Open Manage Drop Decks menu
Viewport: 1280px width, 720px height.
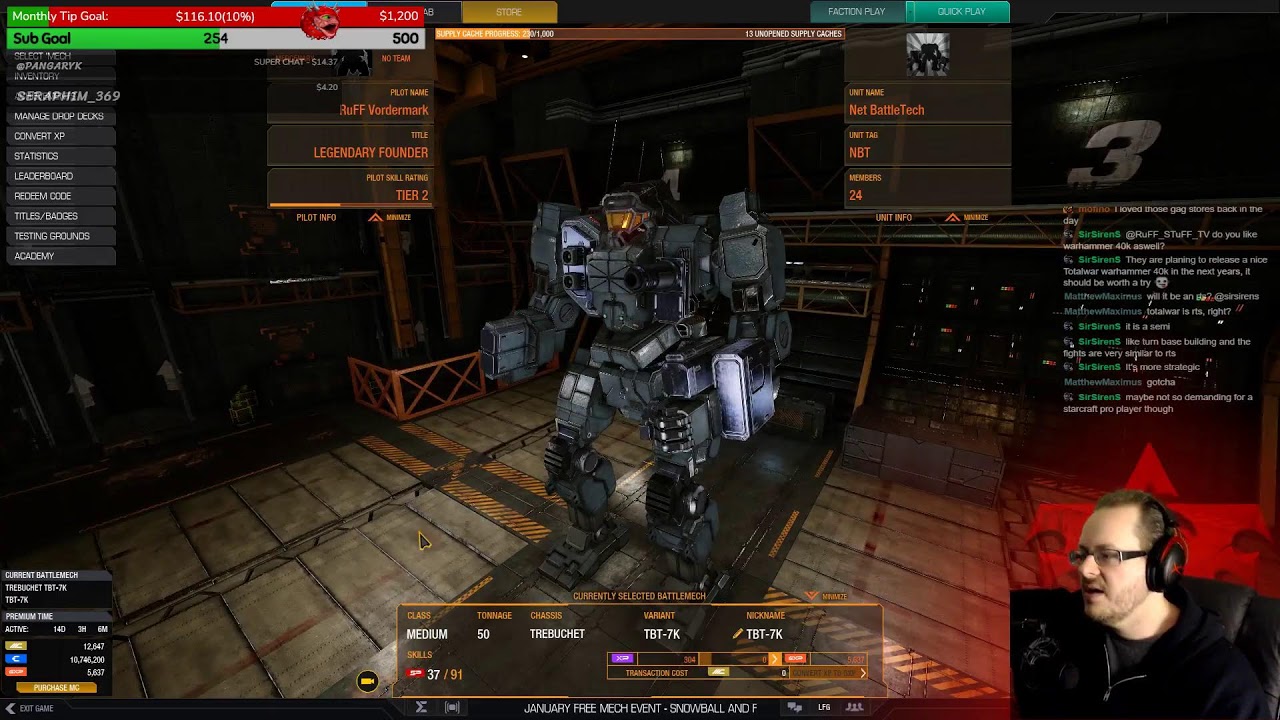[x=59, y=116]
